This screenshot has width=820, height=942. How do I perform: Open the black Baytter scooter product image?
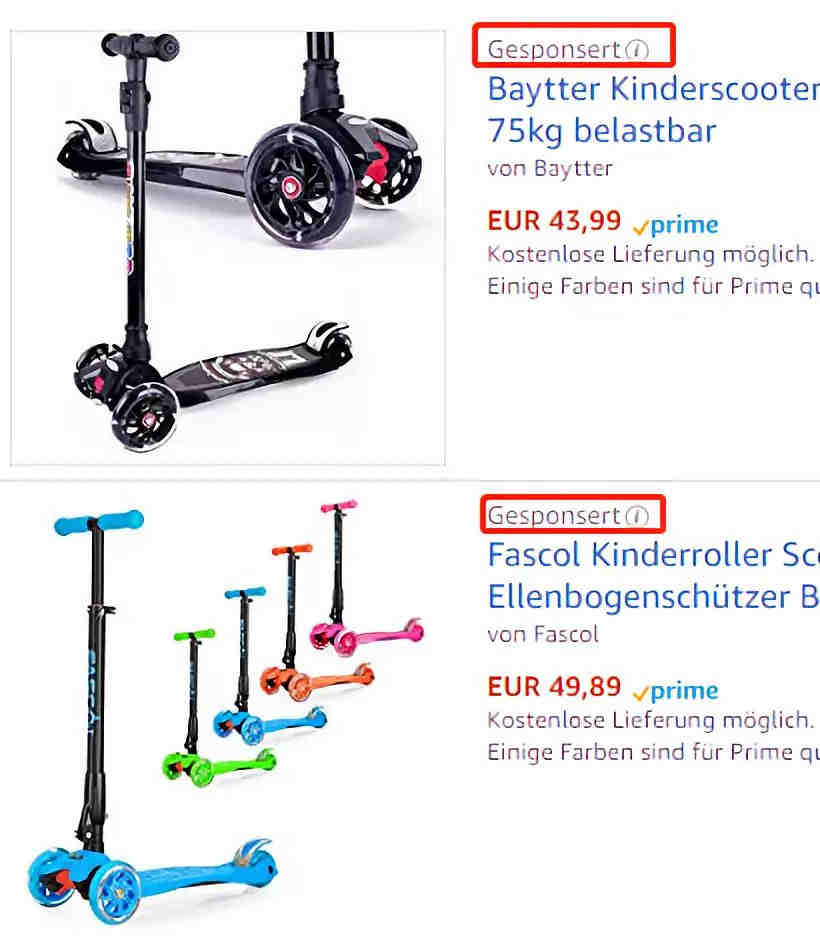pyautogui.click(x=228, y=248)
